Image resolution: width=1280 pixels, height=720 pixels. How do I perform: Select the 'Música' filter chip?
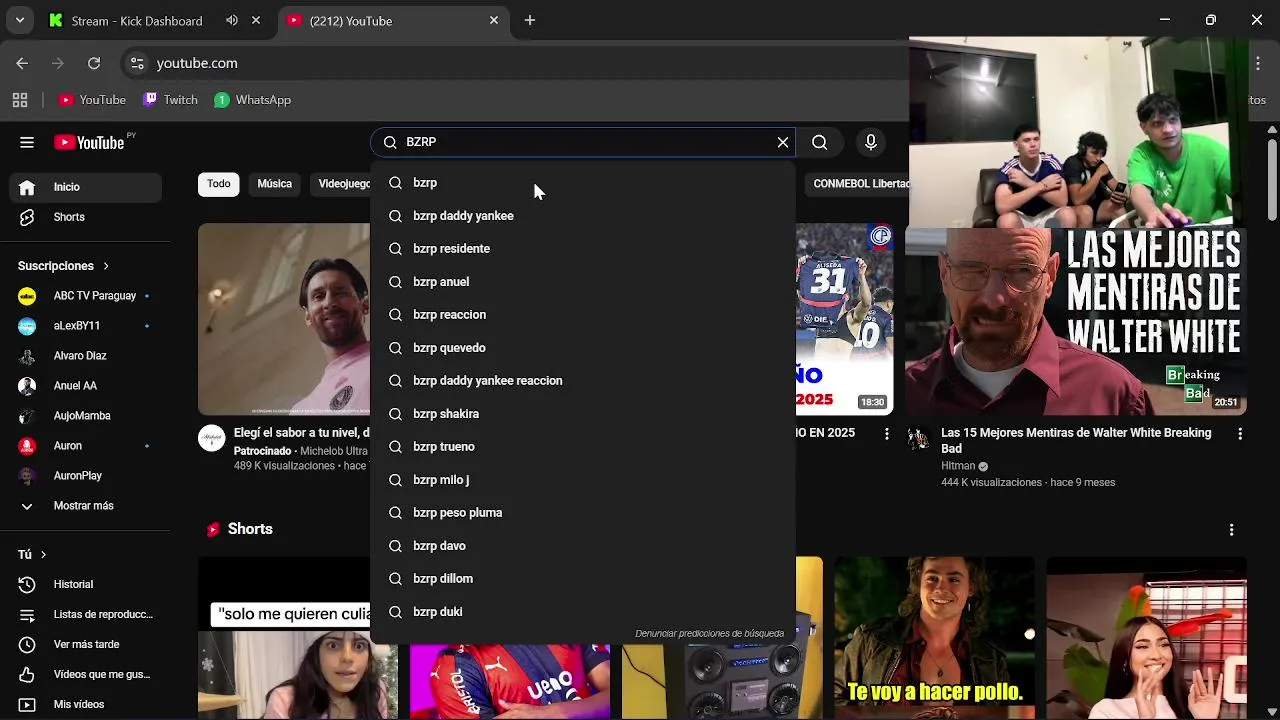[x=274, y=184]
